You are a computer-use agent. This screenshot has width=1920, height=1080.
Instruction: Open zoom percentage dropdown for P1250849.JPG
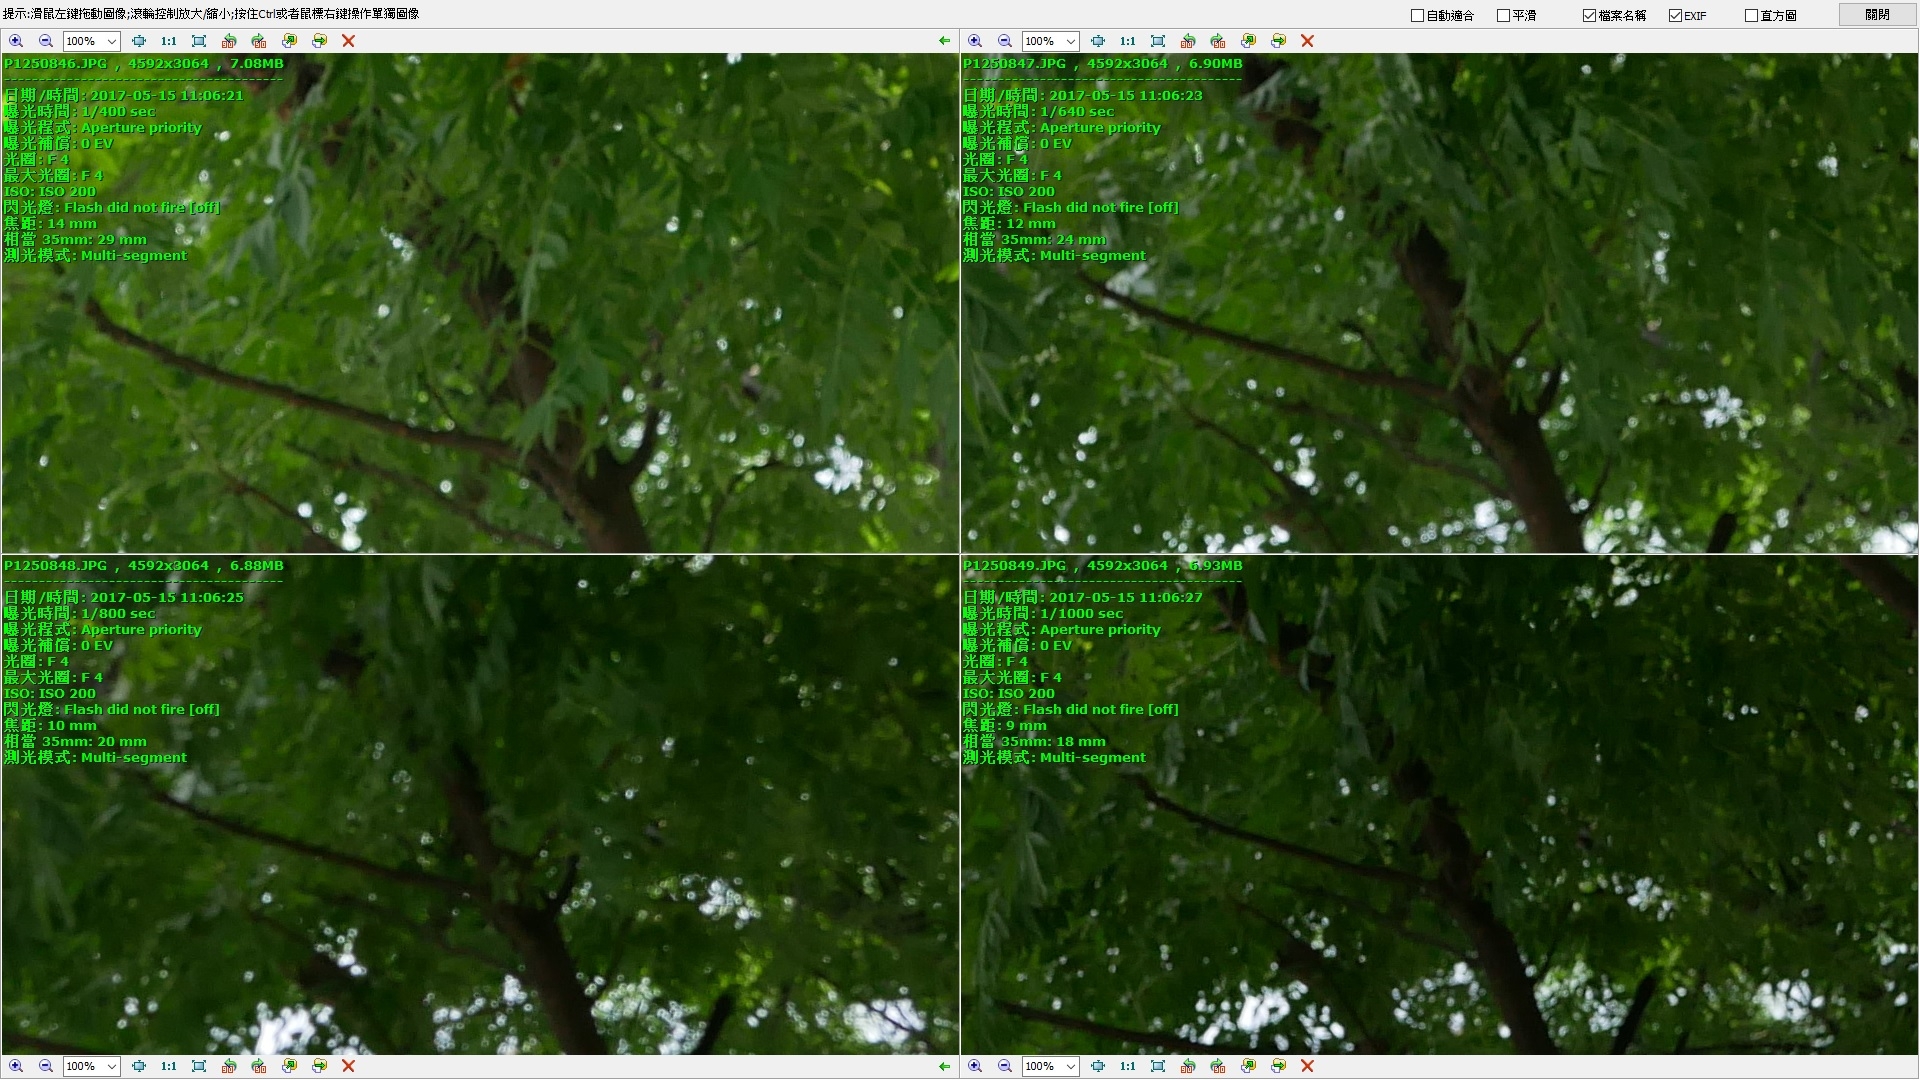tap(1070, 1066)
